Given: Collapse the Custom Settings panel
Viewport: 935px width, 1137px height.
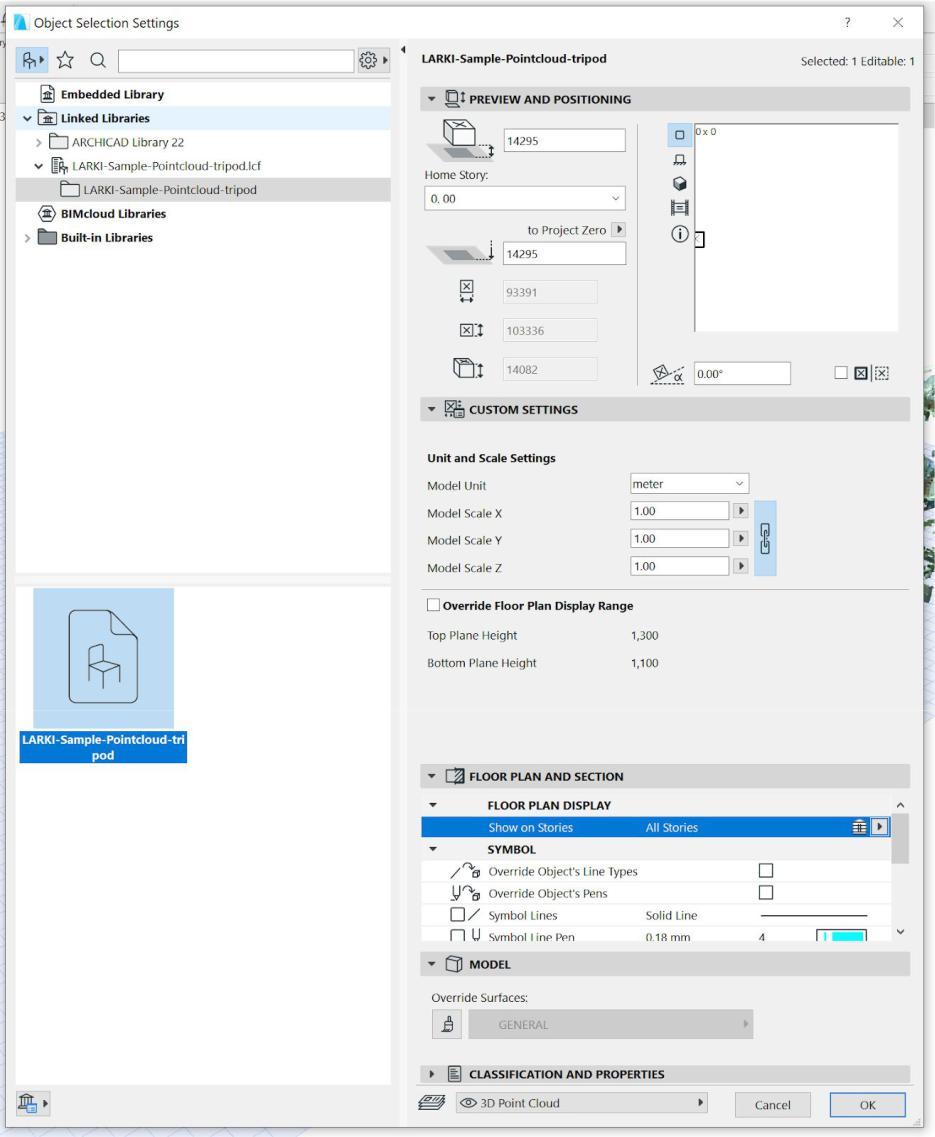Looking at the screenshot, I should 432,409.
